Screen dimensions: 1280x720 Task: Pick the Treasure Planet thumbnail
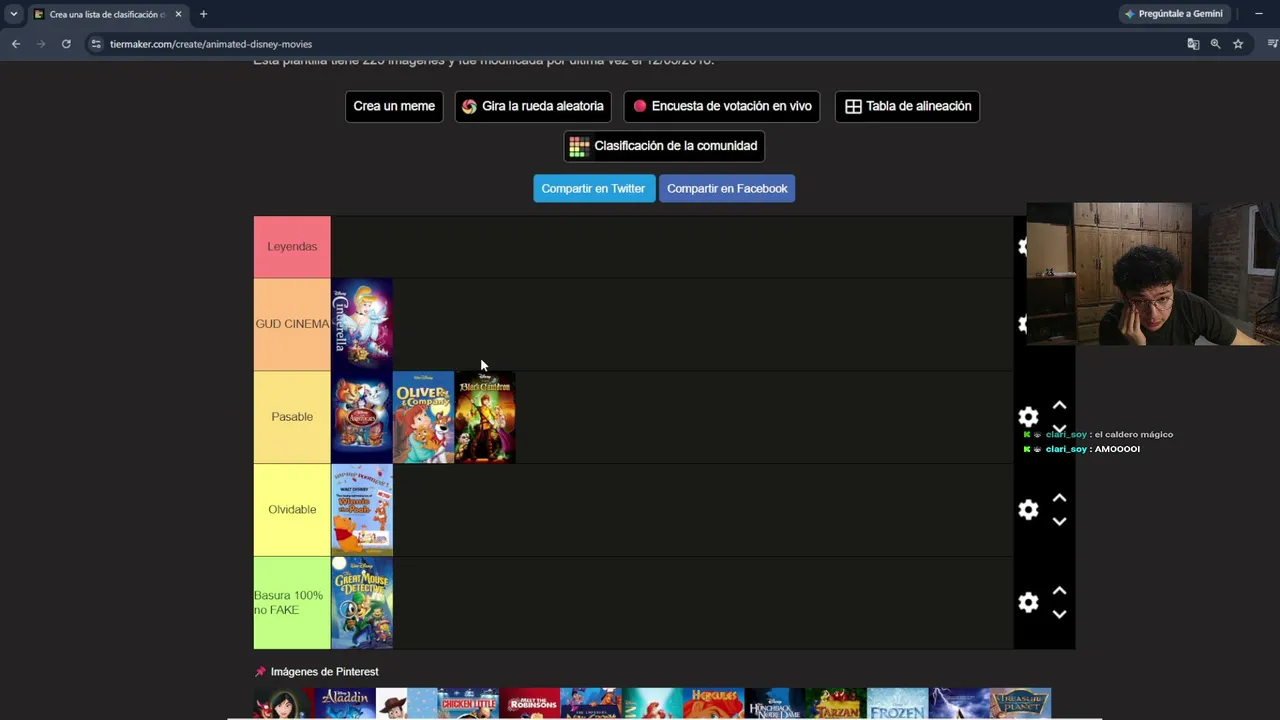(1020, 703)
